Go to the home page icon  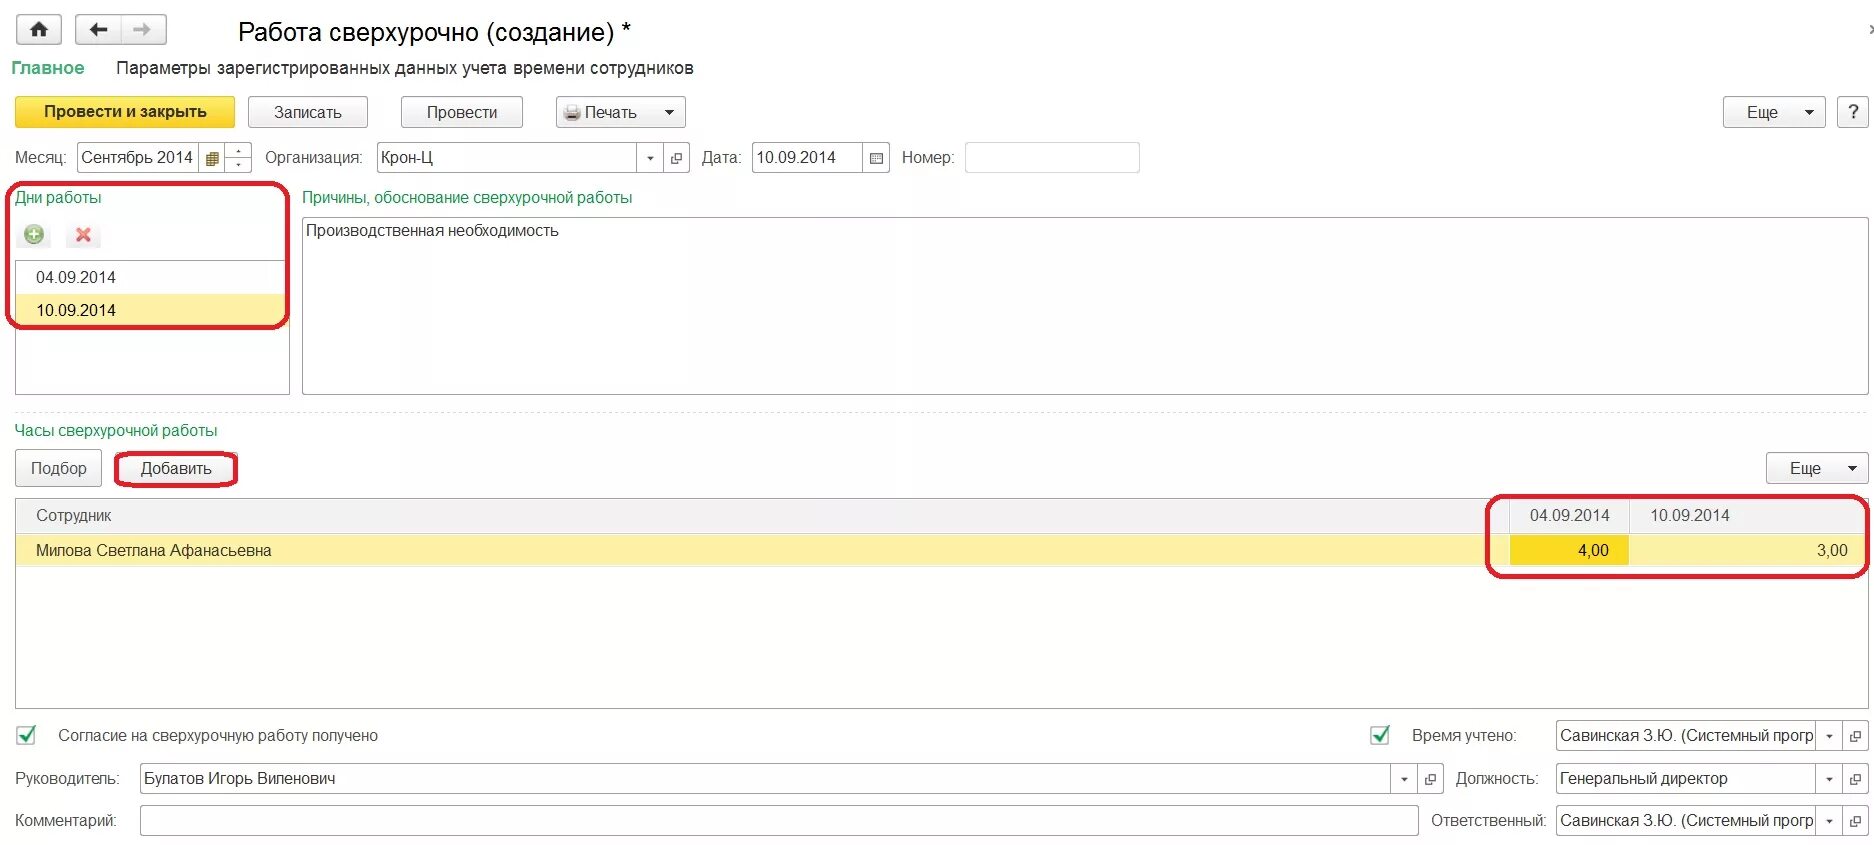(39, 30)
